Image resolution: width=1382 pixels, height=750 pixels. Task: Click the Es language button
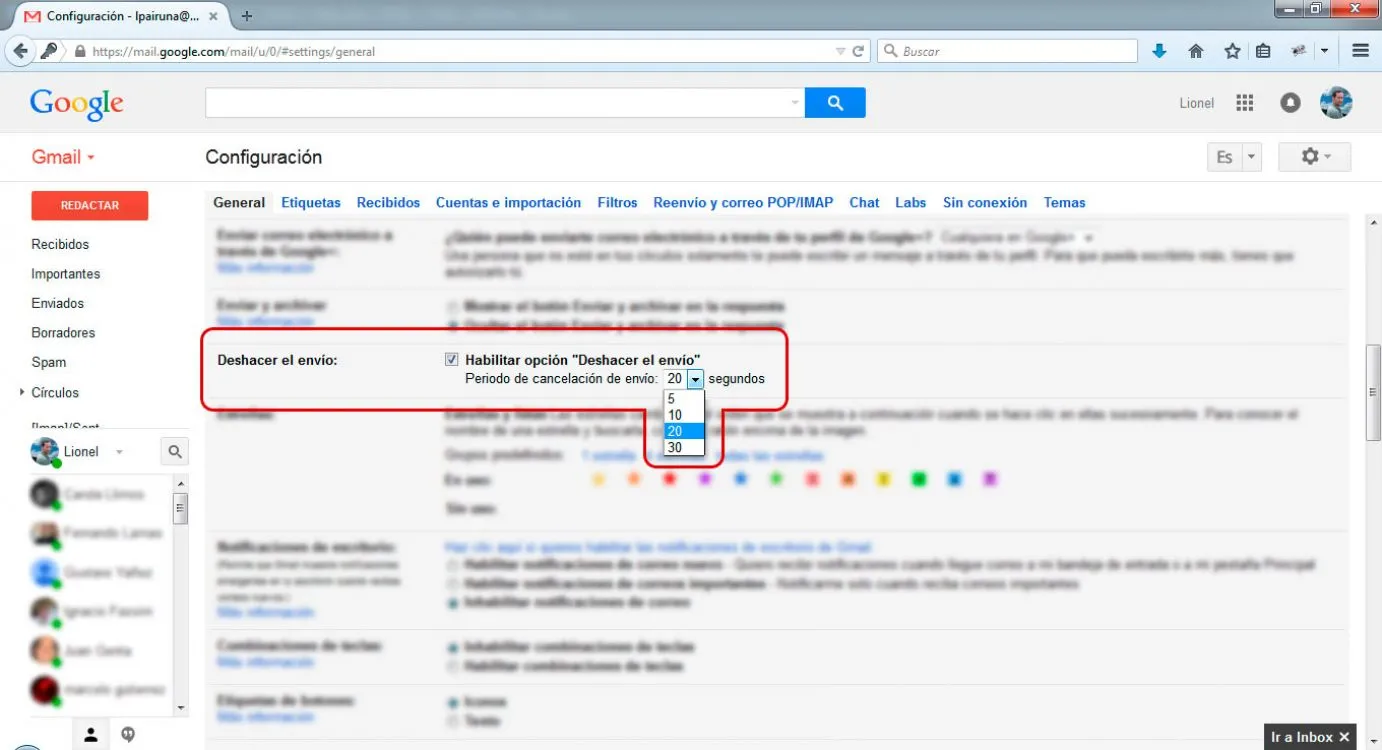click(1225, 158)
